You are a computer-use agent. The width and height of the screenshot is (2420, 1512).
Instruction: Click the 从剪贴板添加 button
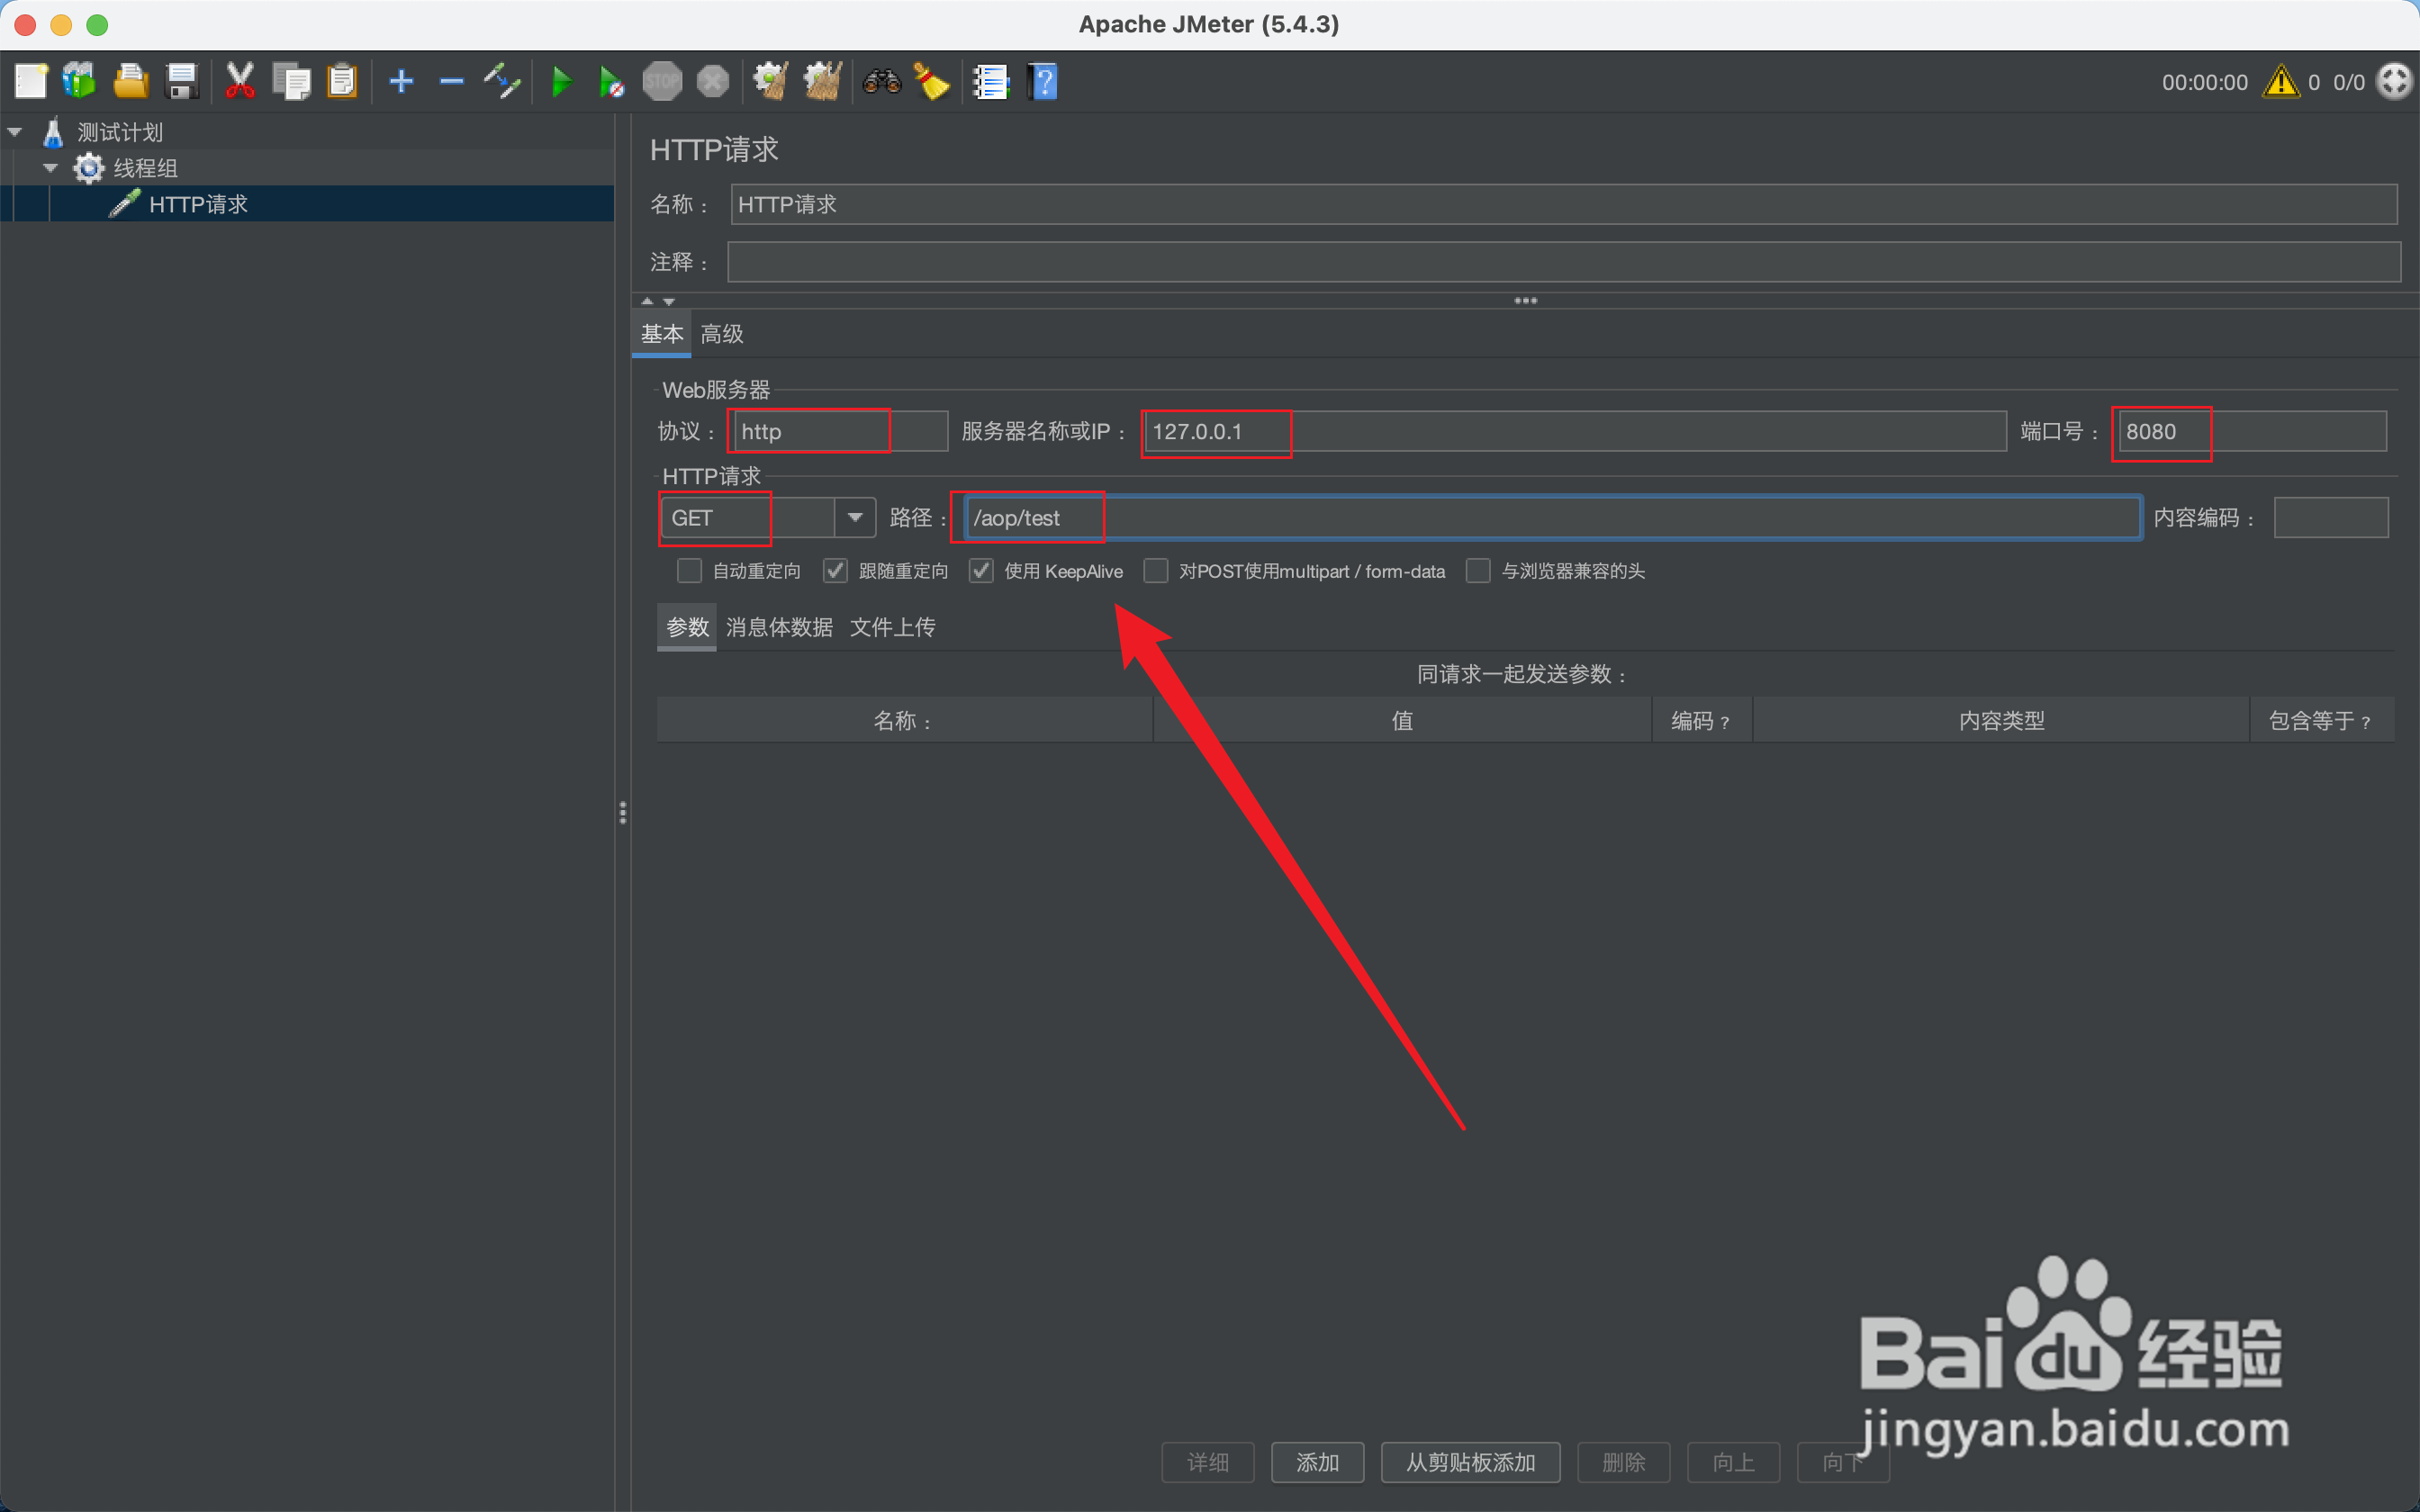(1470, 1462)
